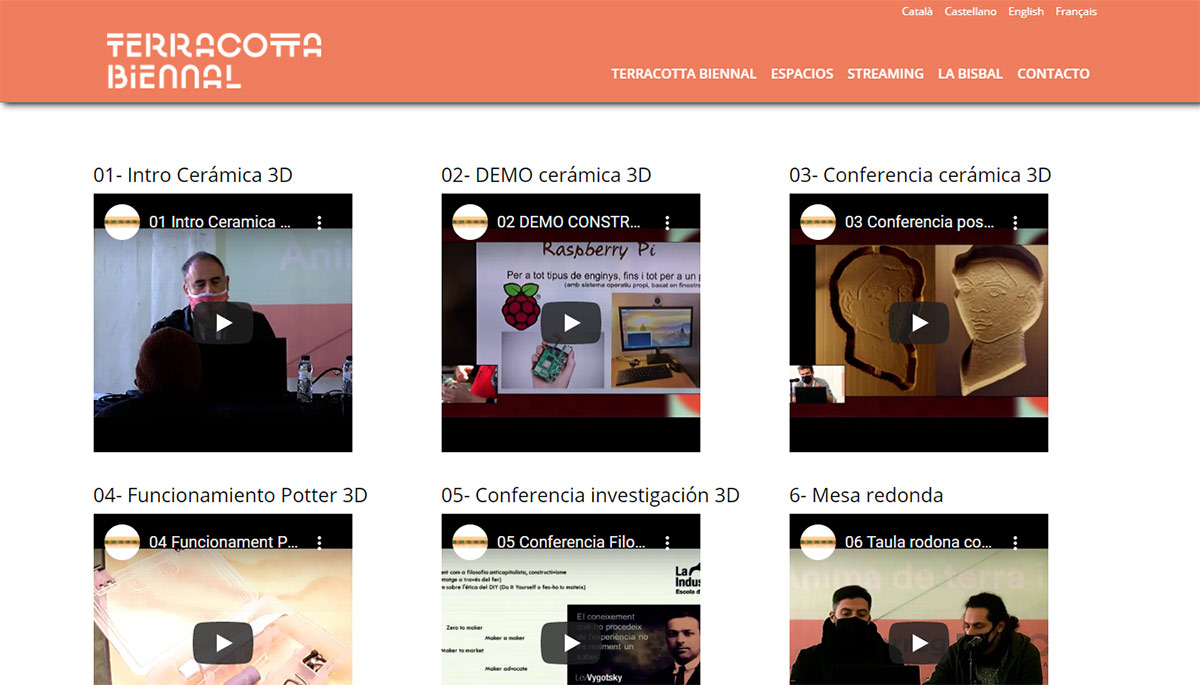The width and height of the screenshot is (1200, 685).
Task: Open three-dot menu on 02 DEMO video
Action: [x=667, y=222]
